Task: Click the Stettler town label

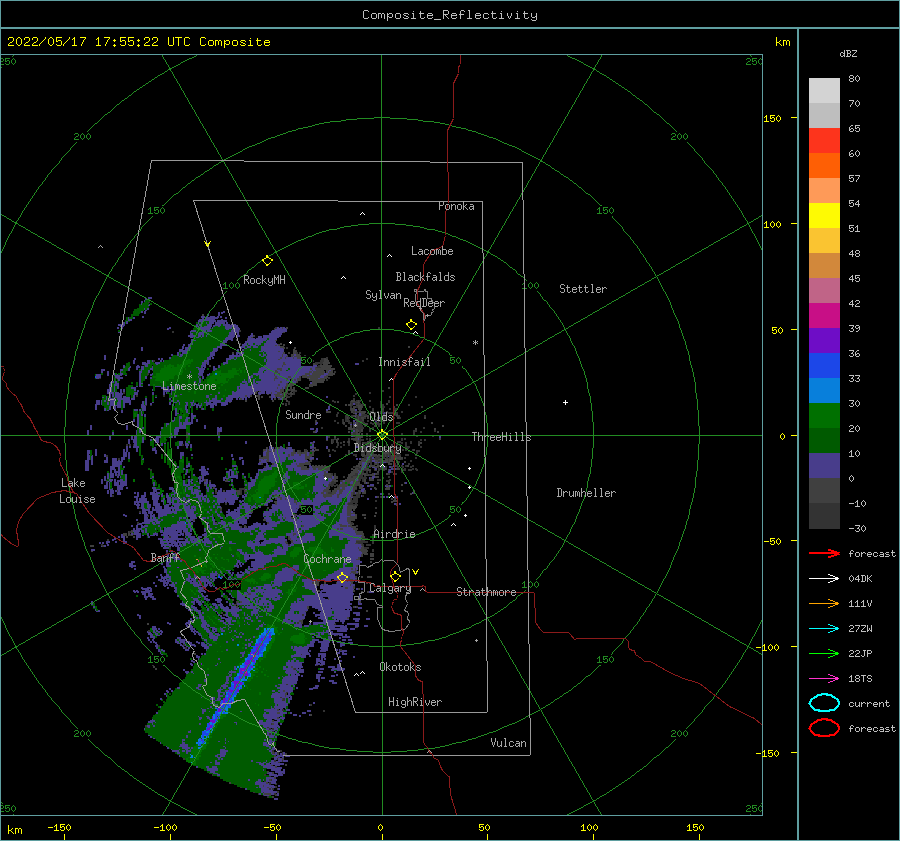Action: (583, 289)
